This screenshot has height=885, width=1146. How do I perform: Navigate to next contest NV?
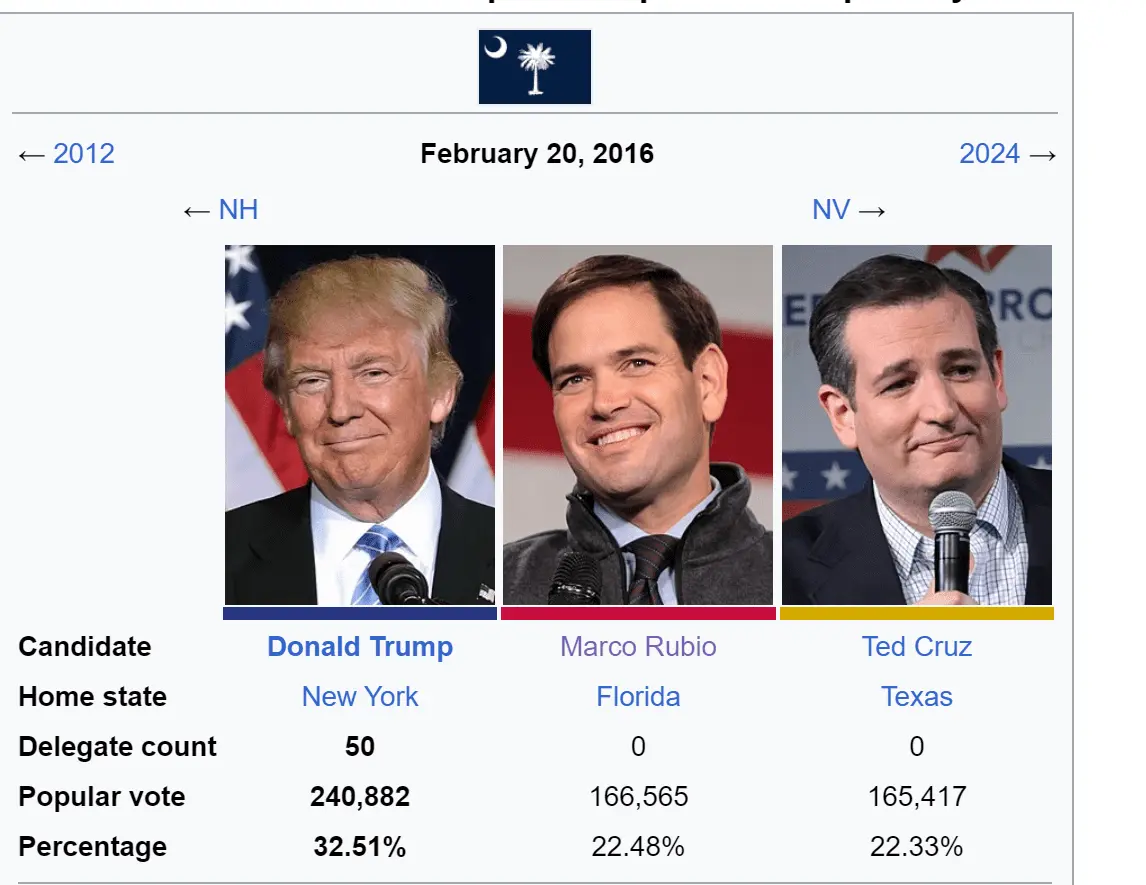[x=831, y=210]
